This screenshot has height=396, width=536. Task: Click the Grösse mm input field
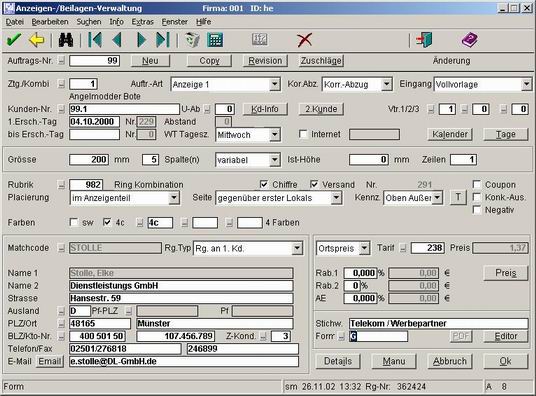[89, 160]
